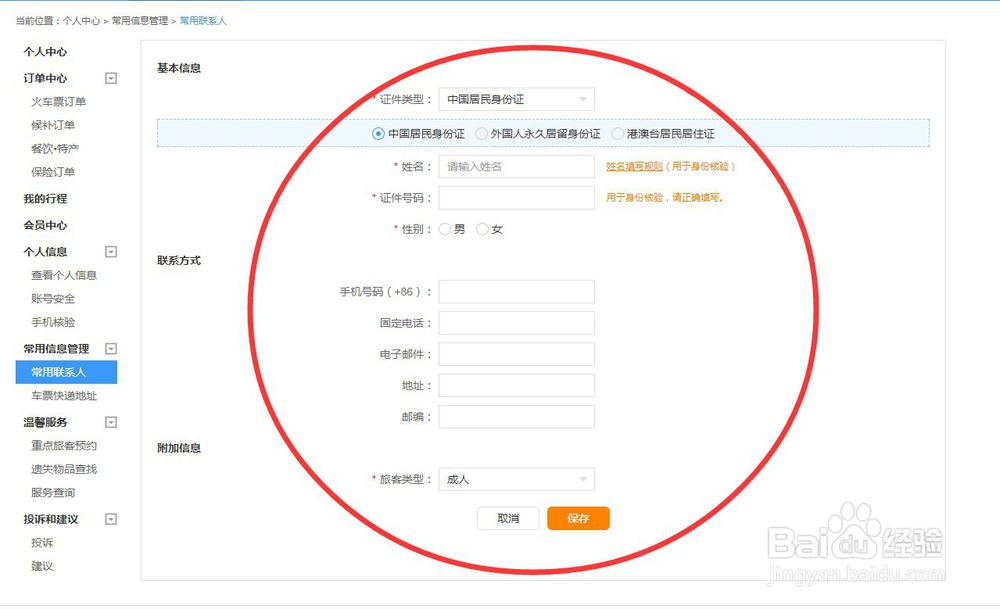The image size is (1000, 609).
Task: Click the 取消 cancel button
Action: point(508,519)
